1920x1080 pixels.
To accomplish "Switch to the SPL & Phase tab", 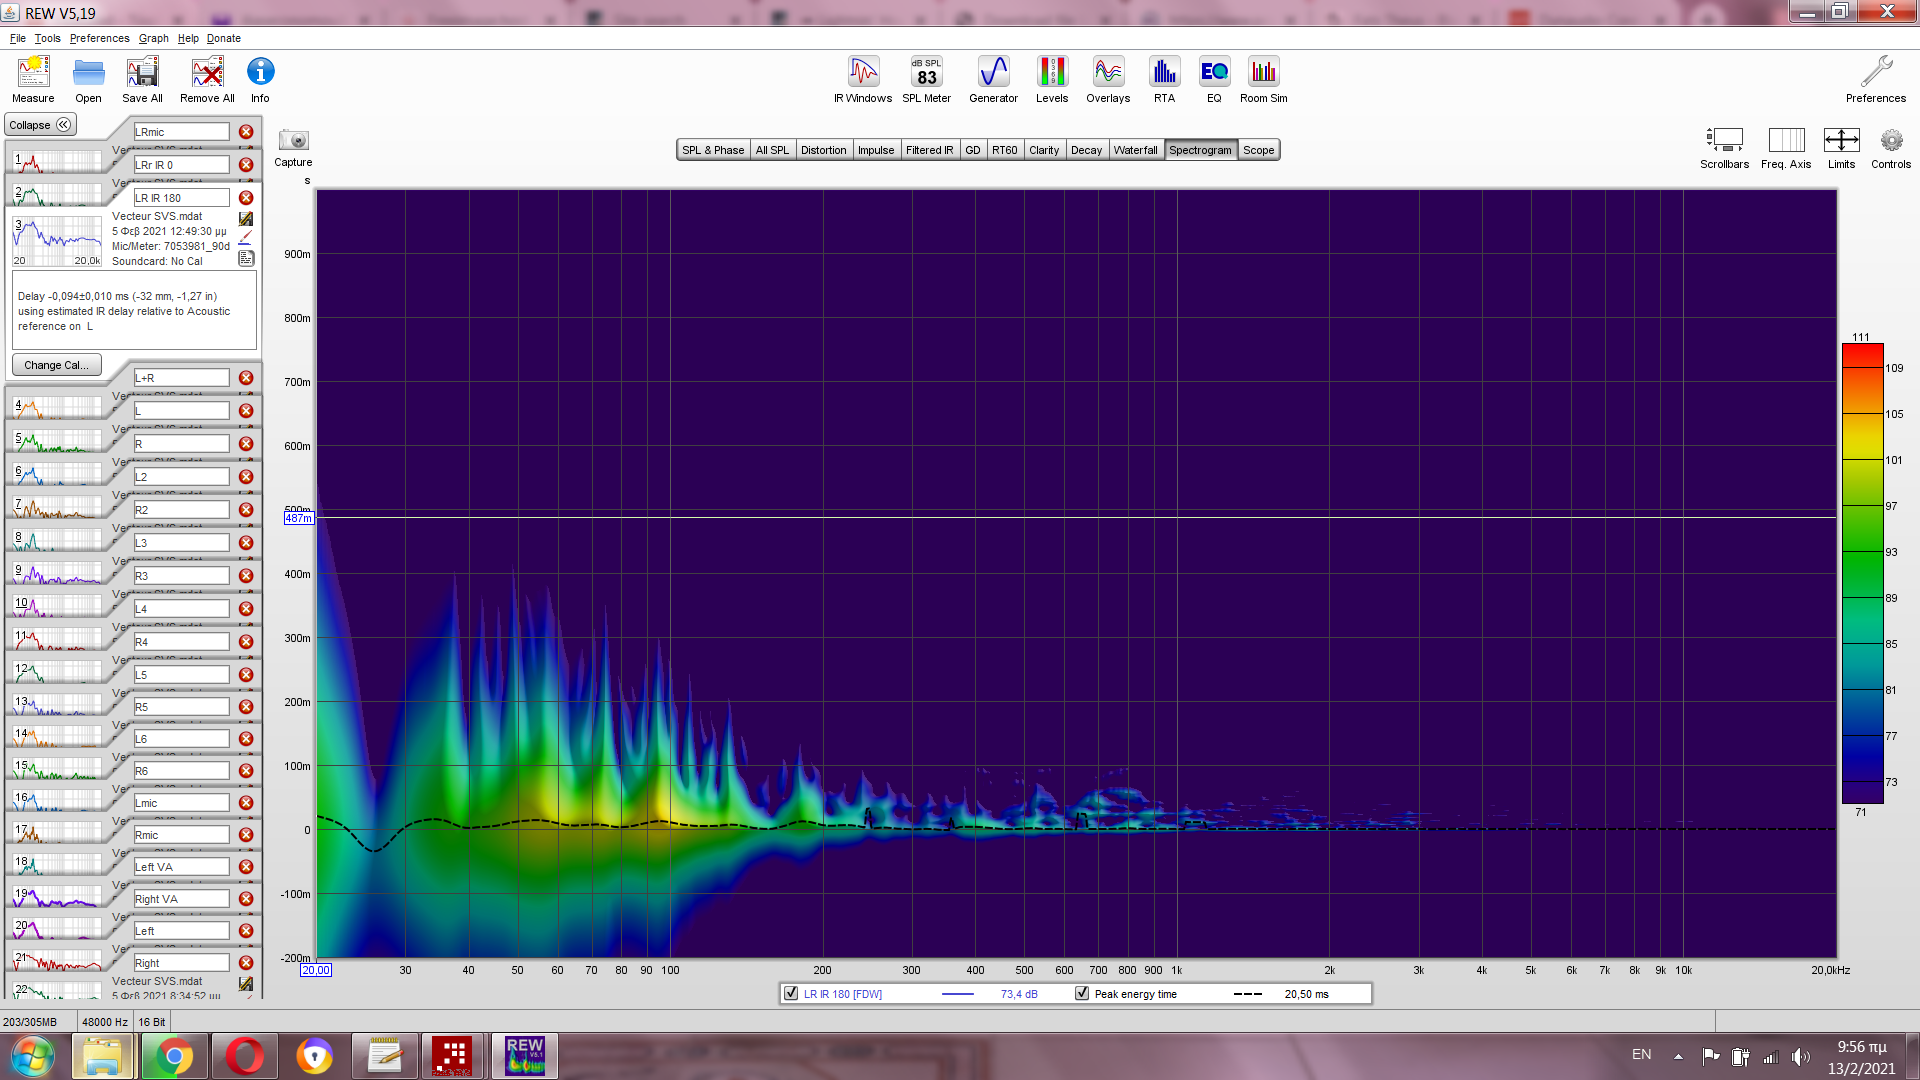I will pos(713,150).
